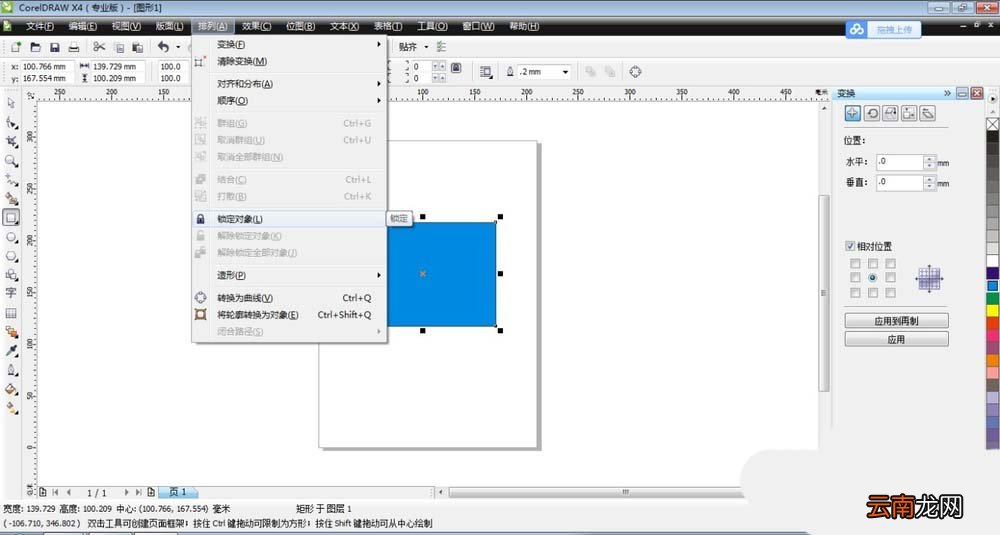Select the Outline pen tool

point(11,370)
